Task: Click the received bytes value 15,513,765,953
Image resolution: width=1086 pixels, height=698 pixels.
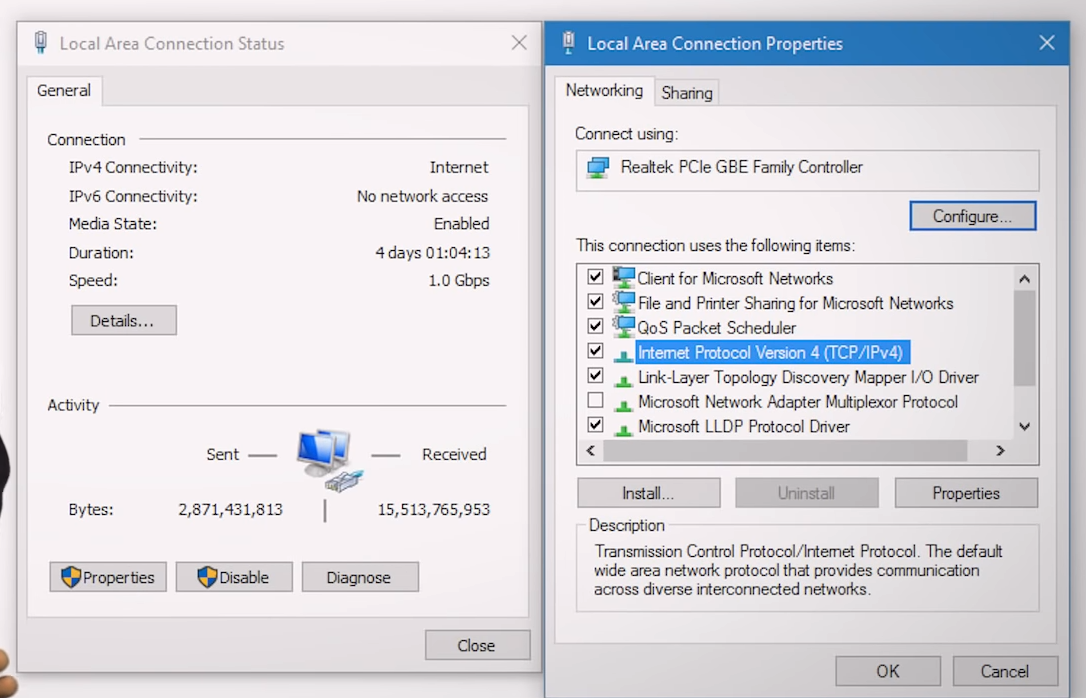Action: tap(434, 510)
